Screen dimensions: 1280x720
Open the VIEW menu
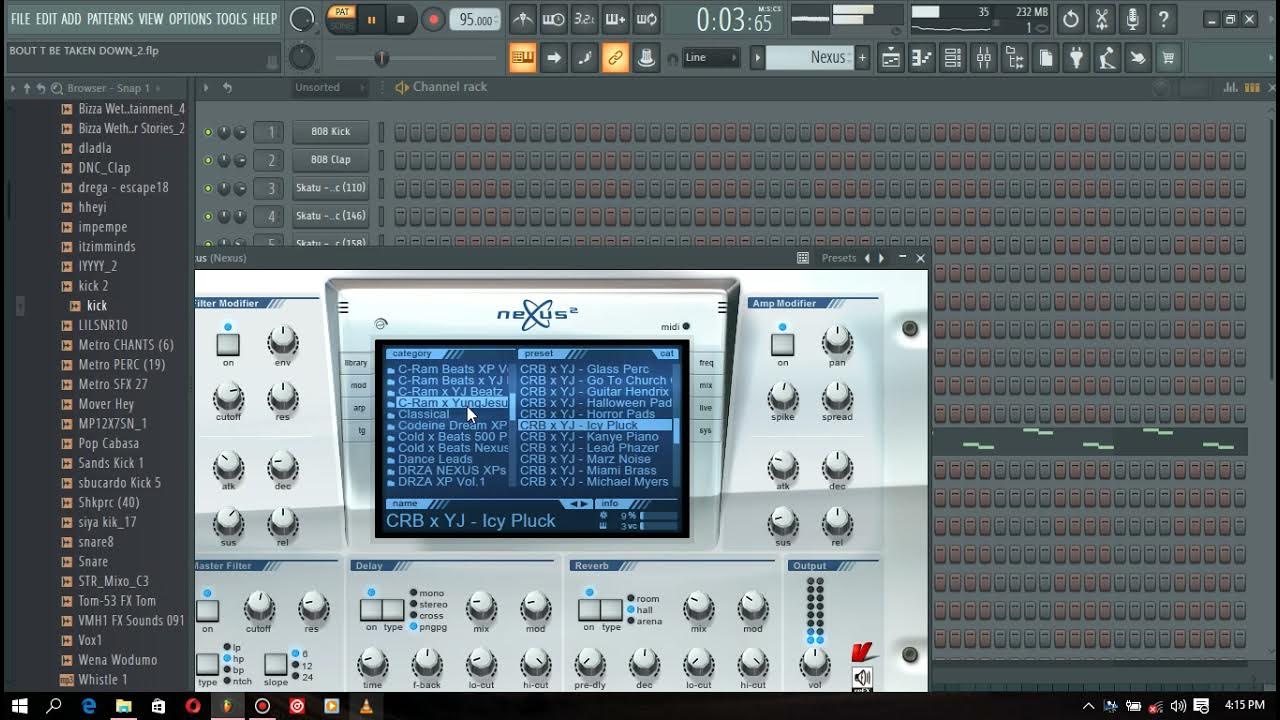click(150, 19)
